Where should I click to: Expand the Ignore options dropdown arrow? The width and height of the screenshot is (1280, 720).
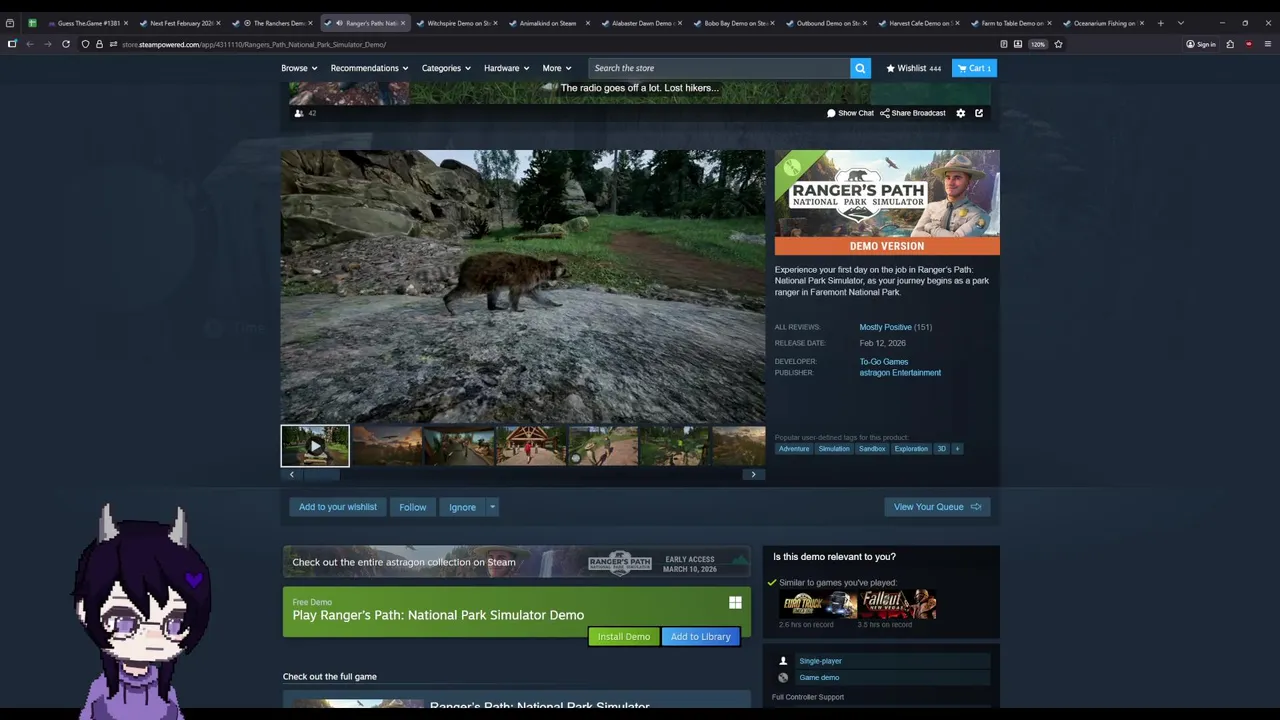pos(492,507)
